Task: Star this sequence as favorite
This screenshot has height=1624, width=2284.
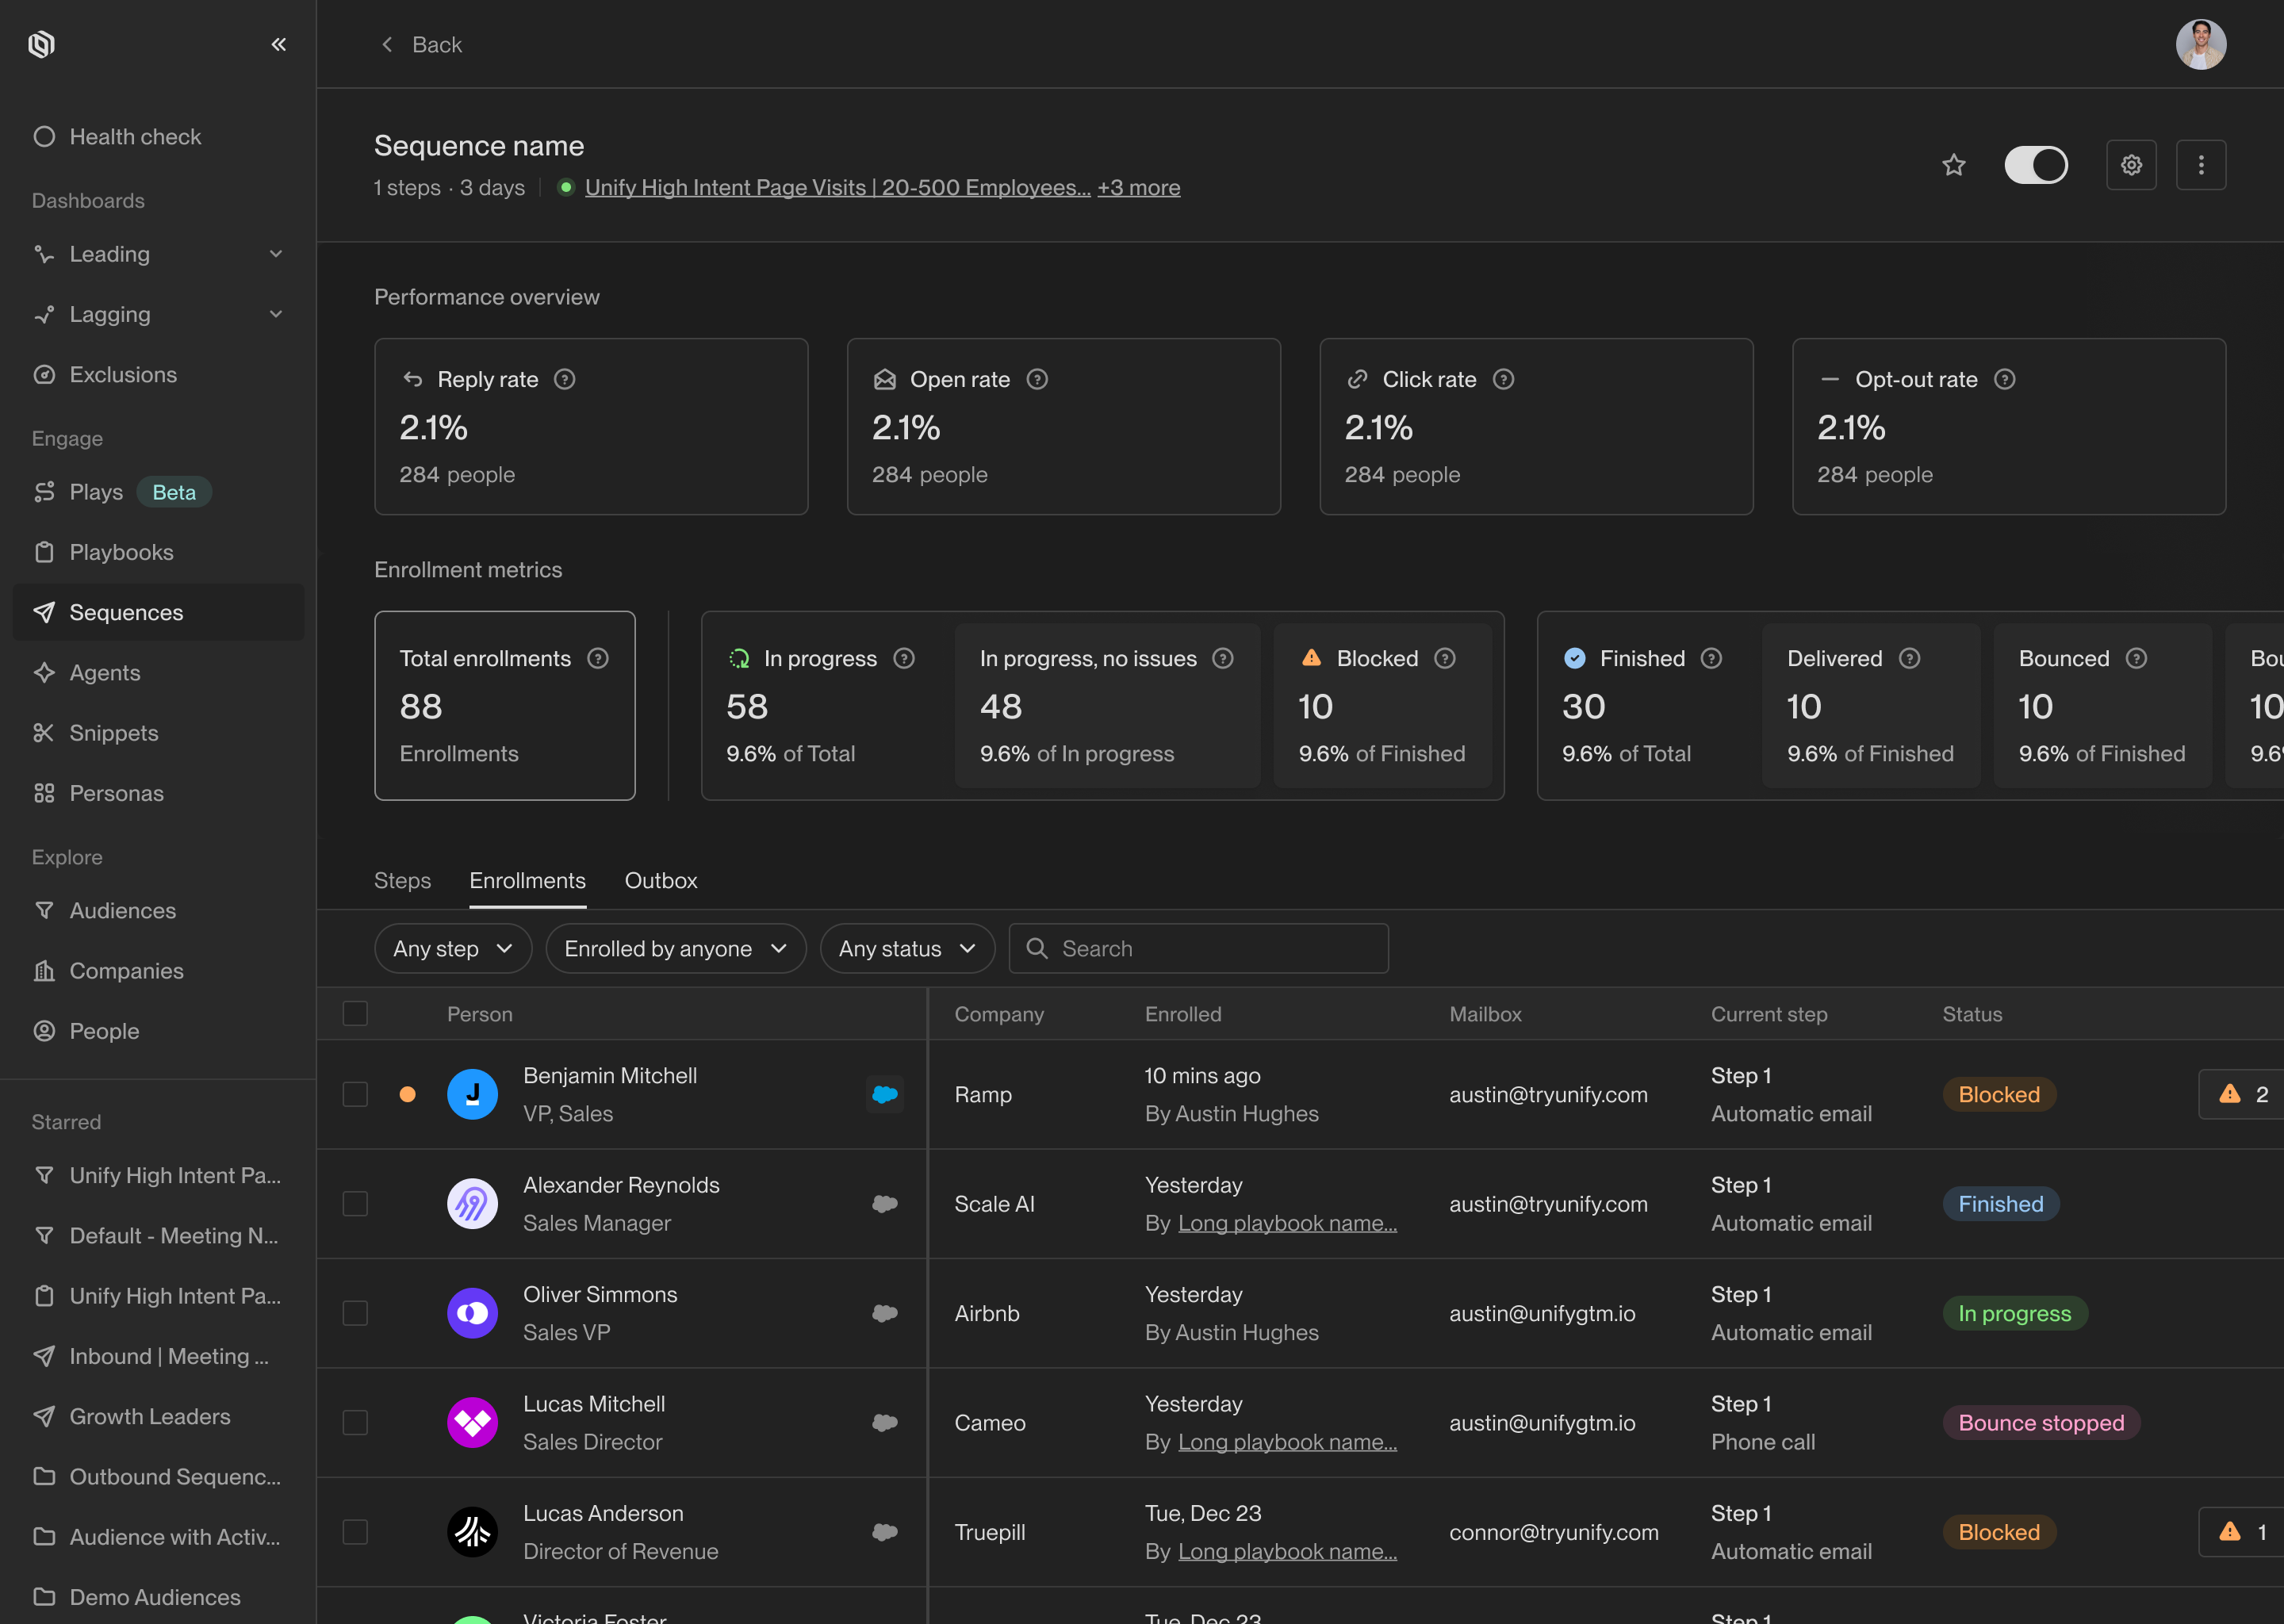Action: click(1953, 165)
